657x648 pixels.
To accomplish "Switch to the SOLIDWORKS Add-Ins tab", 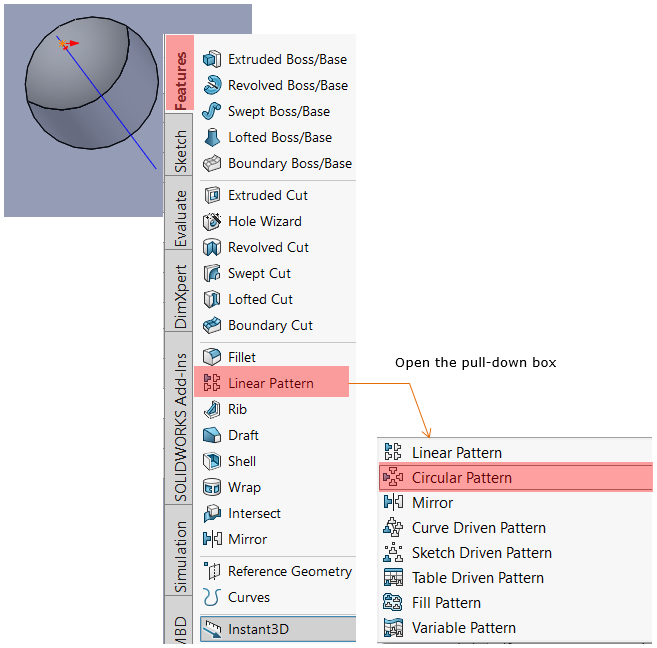I will 179,418.
